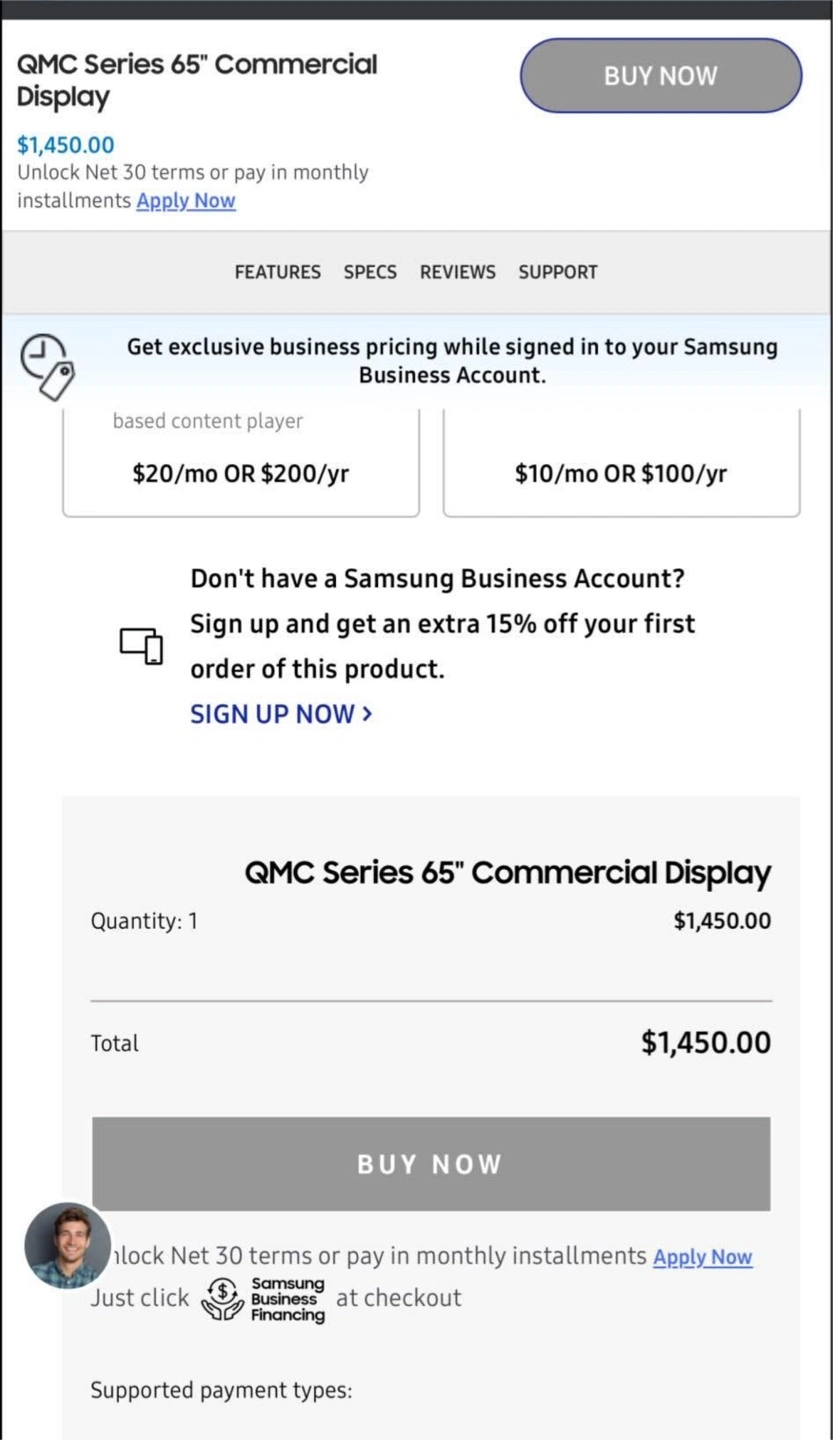Click the devices icon beside the sign-up offer
Image resolution: width=833 pixels, height=1440 pixels.
[141, 645]
